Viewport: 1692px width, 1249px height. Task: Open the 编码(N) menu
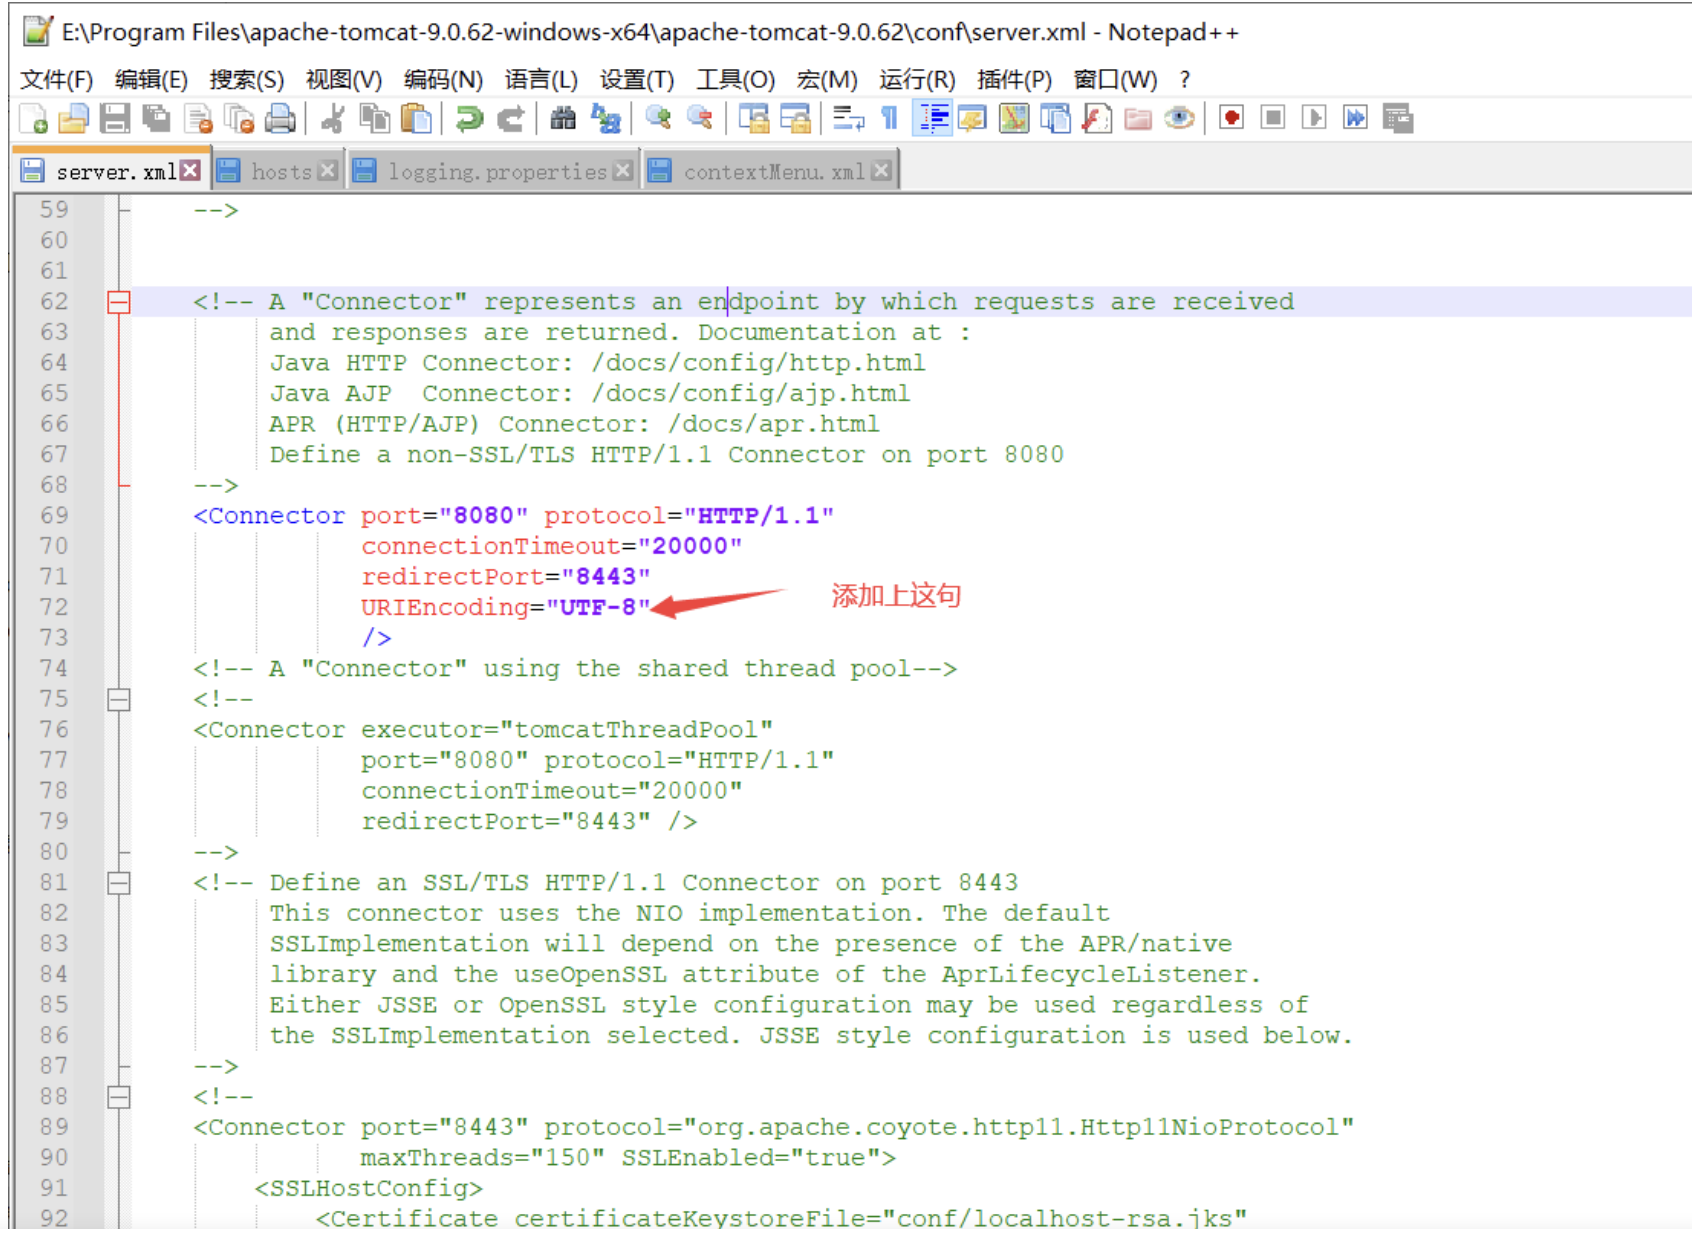442,79
